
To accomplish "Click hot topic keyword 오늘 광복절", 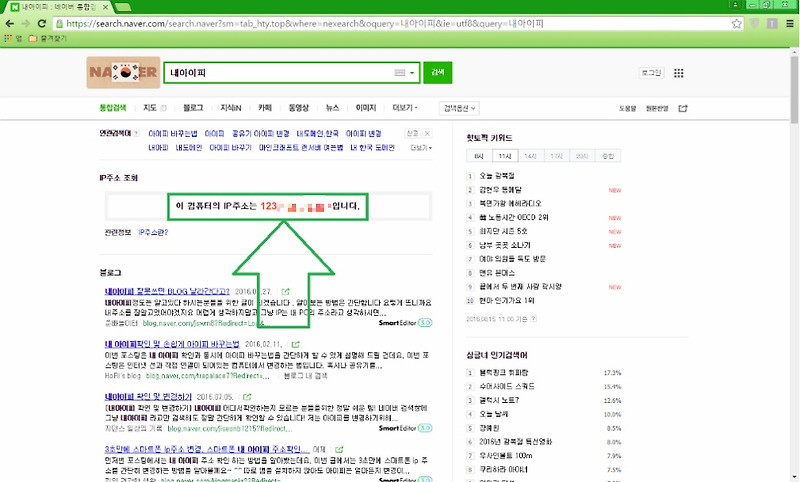I will (x=497, y=176).
